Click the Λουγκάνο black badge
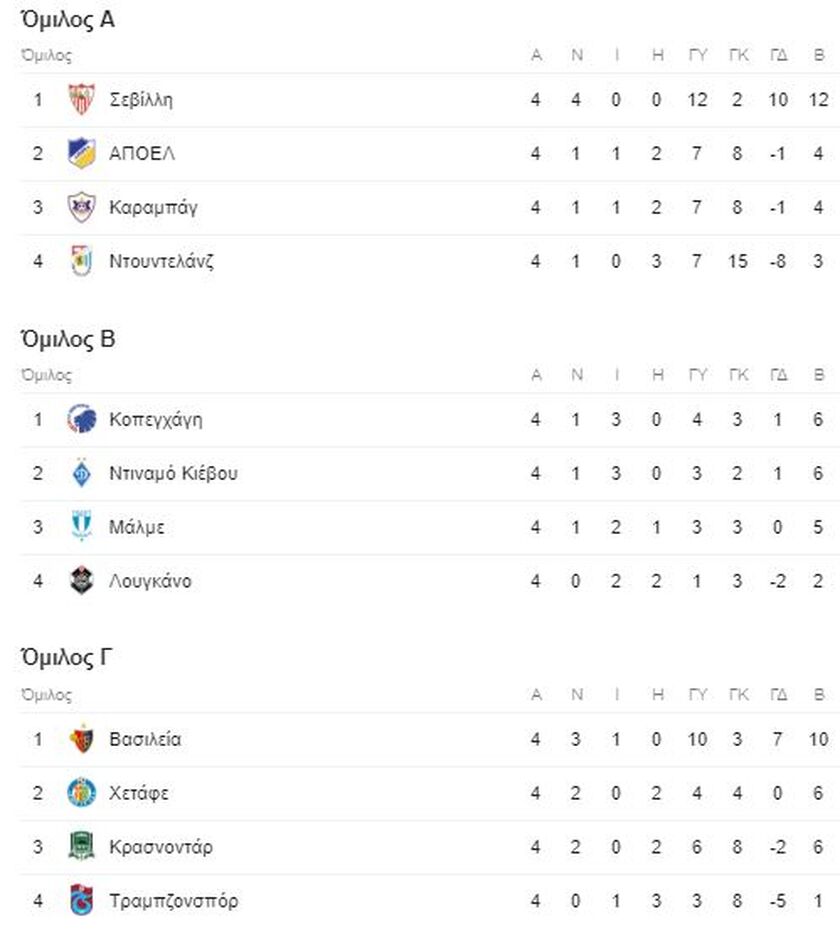Image resolution: width=840 pixels, height=946 pixels. click(x=81, y=581)
